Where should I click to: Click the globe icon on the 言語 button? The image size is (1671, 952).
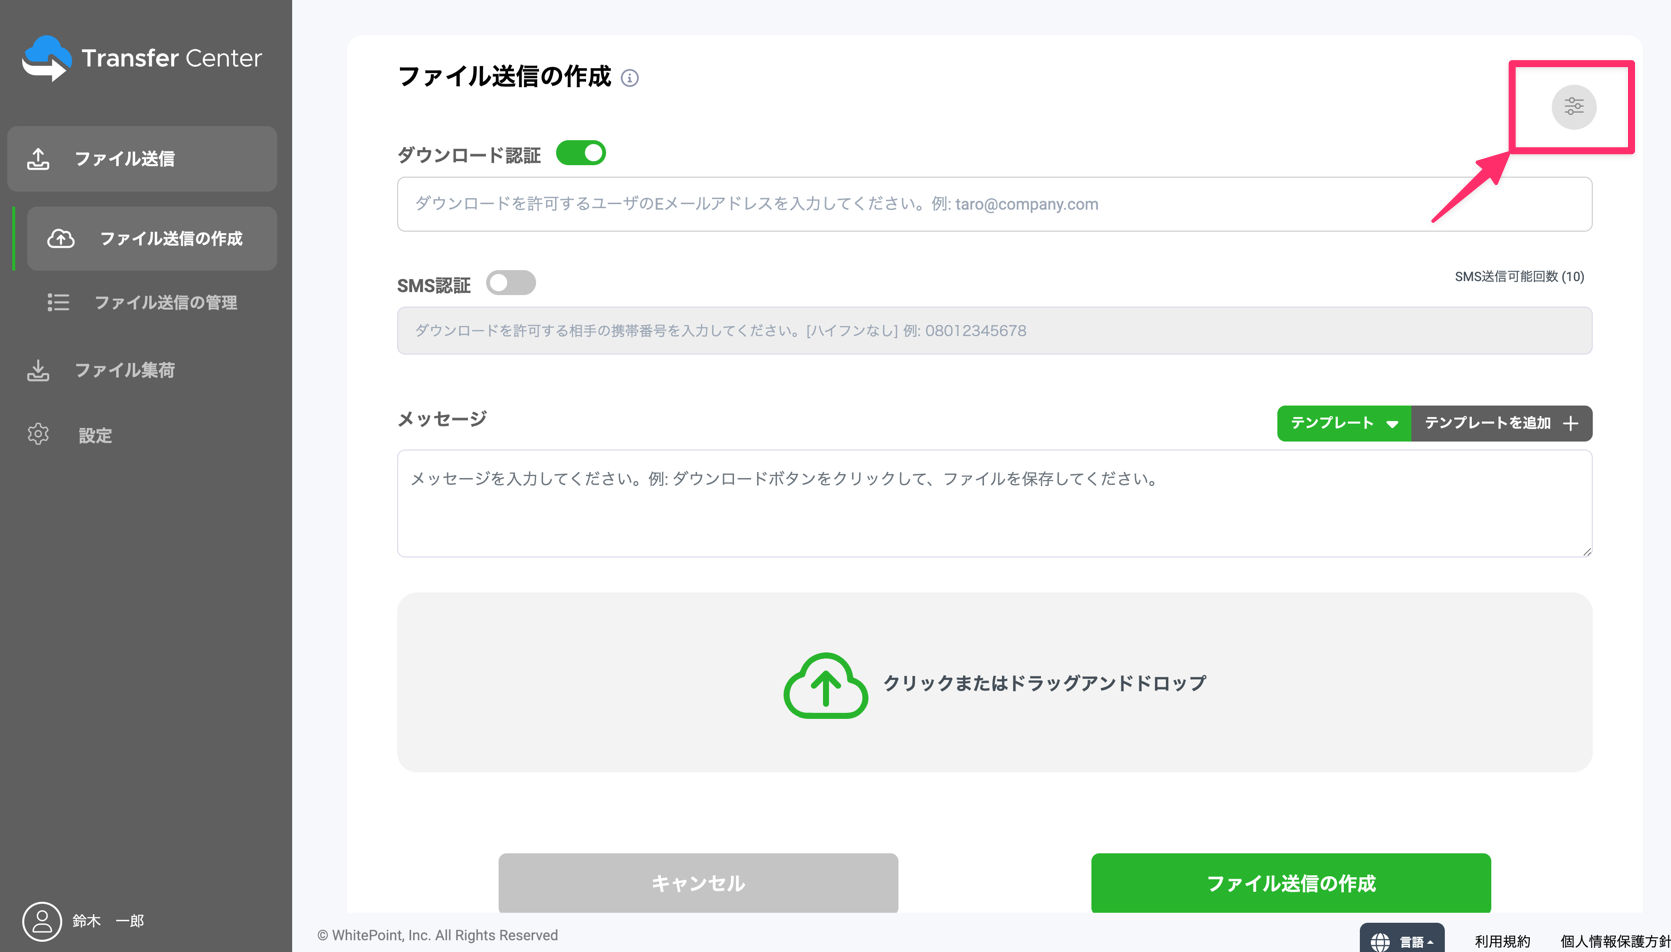coord(1380,940)
